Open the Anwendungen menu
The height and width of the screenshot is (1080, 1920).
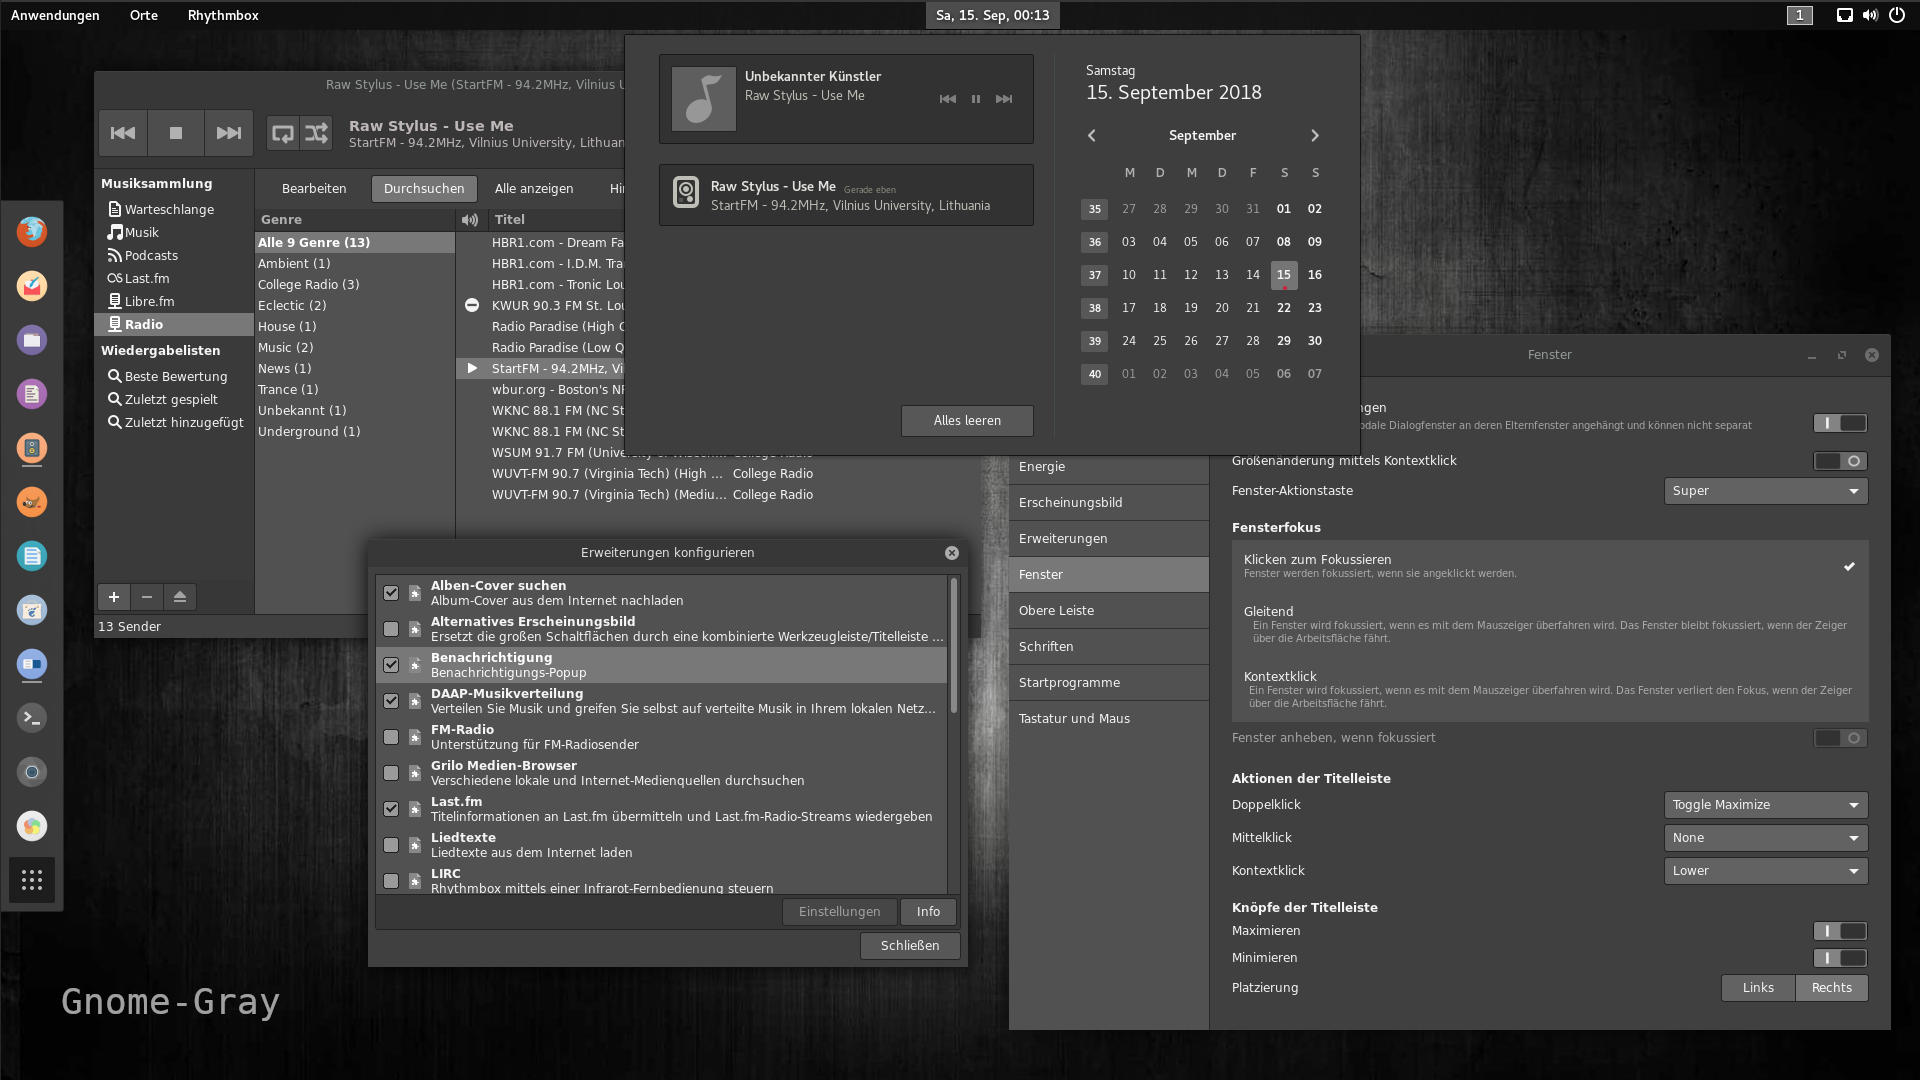(55, 15)
